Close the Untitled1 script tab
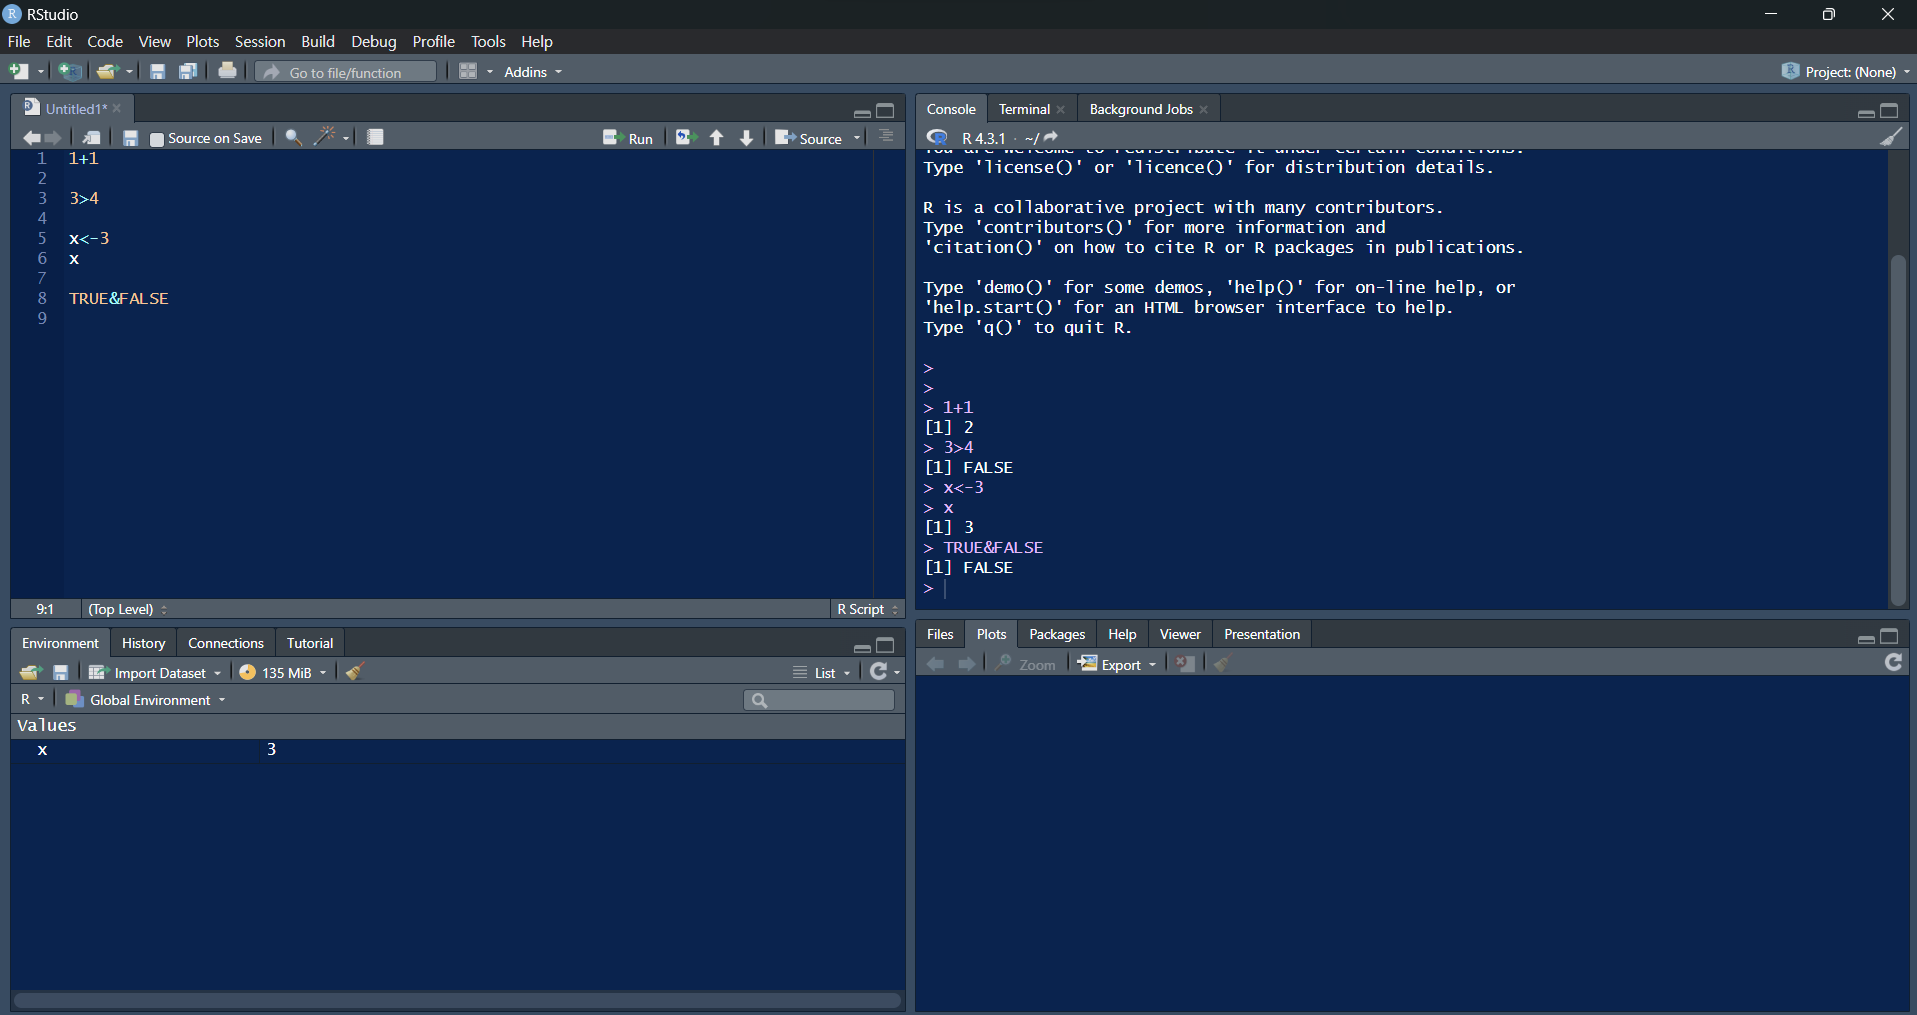The width and height of the screenshot is (1917, 1015). click(117, 108)
